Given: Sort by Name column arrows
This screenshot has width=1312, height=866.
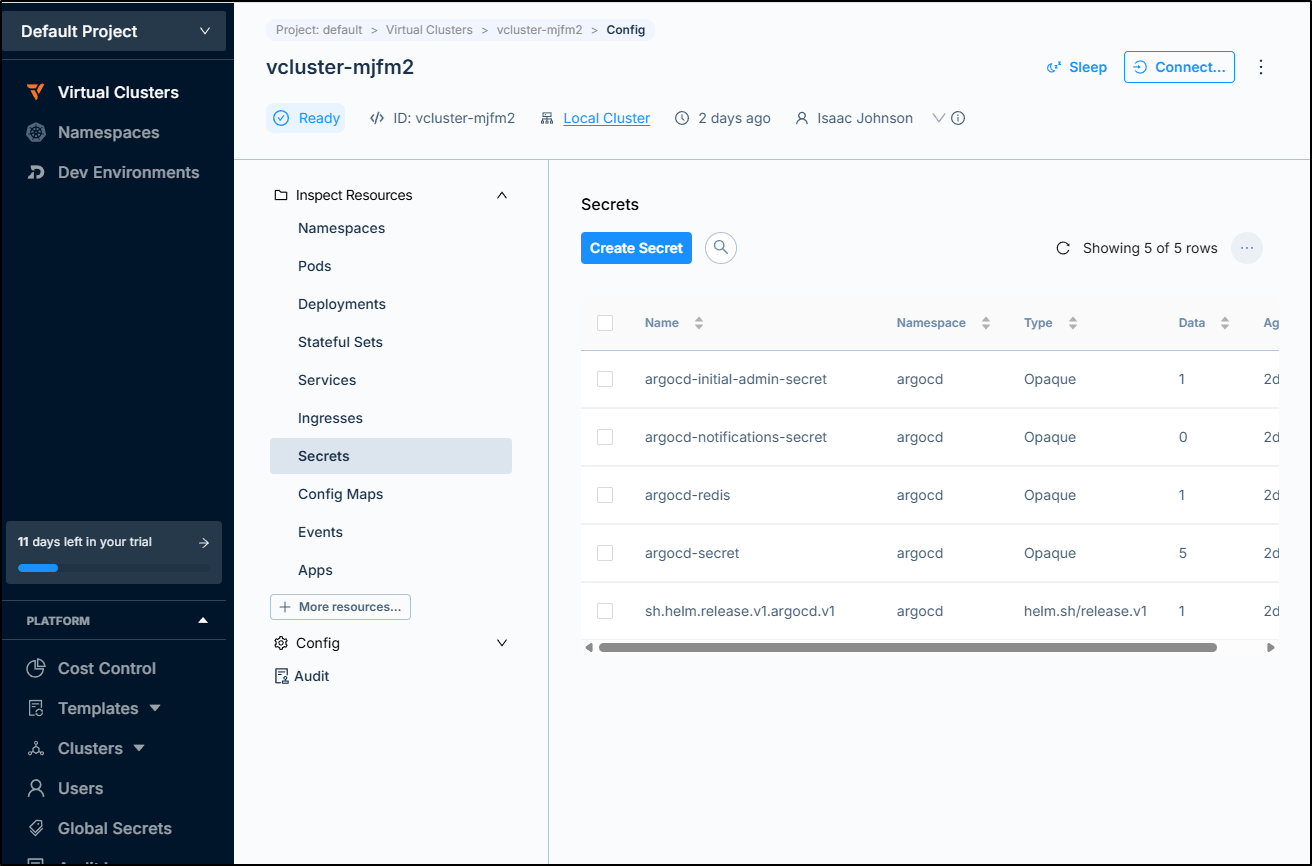Looking at the screenshot, I should click(699, 323).
